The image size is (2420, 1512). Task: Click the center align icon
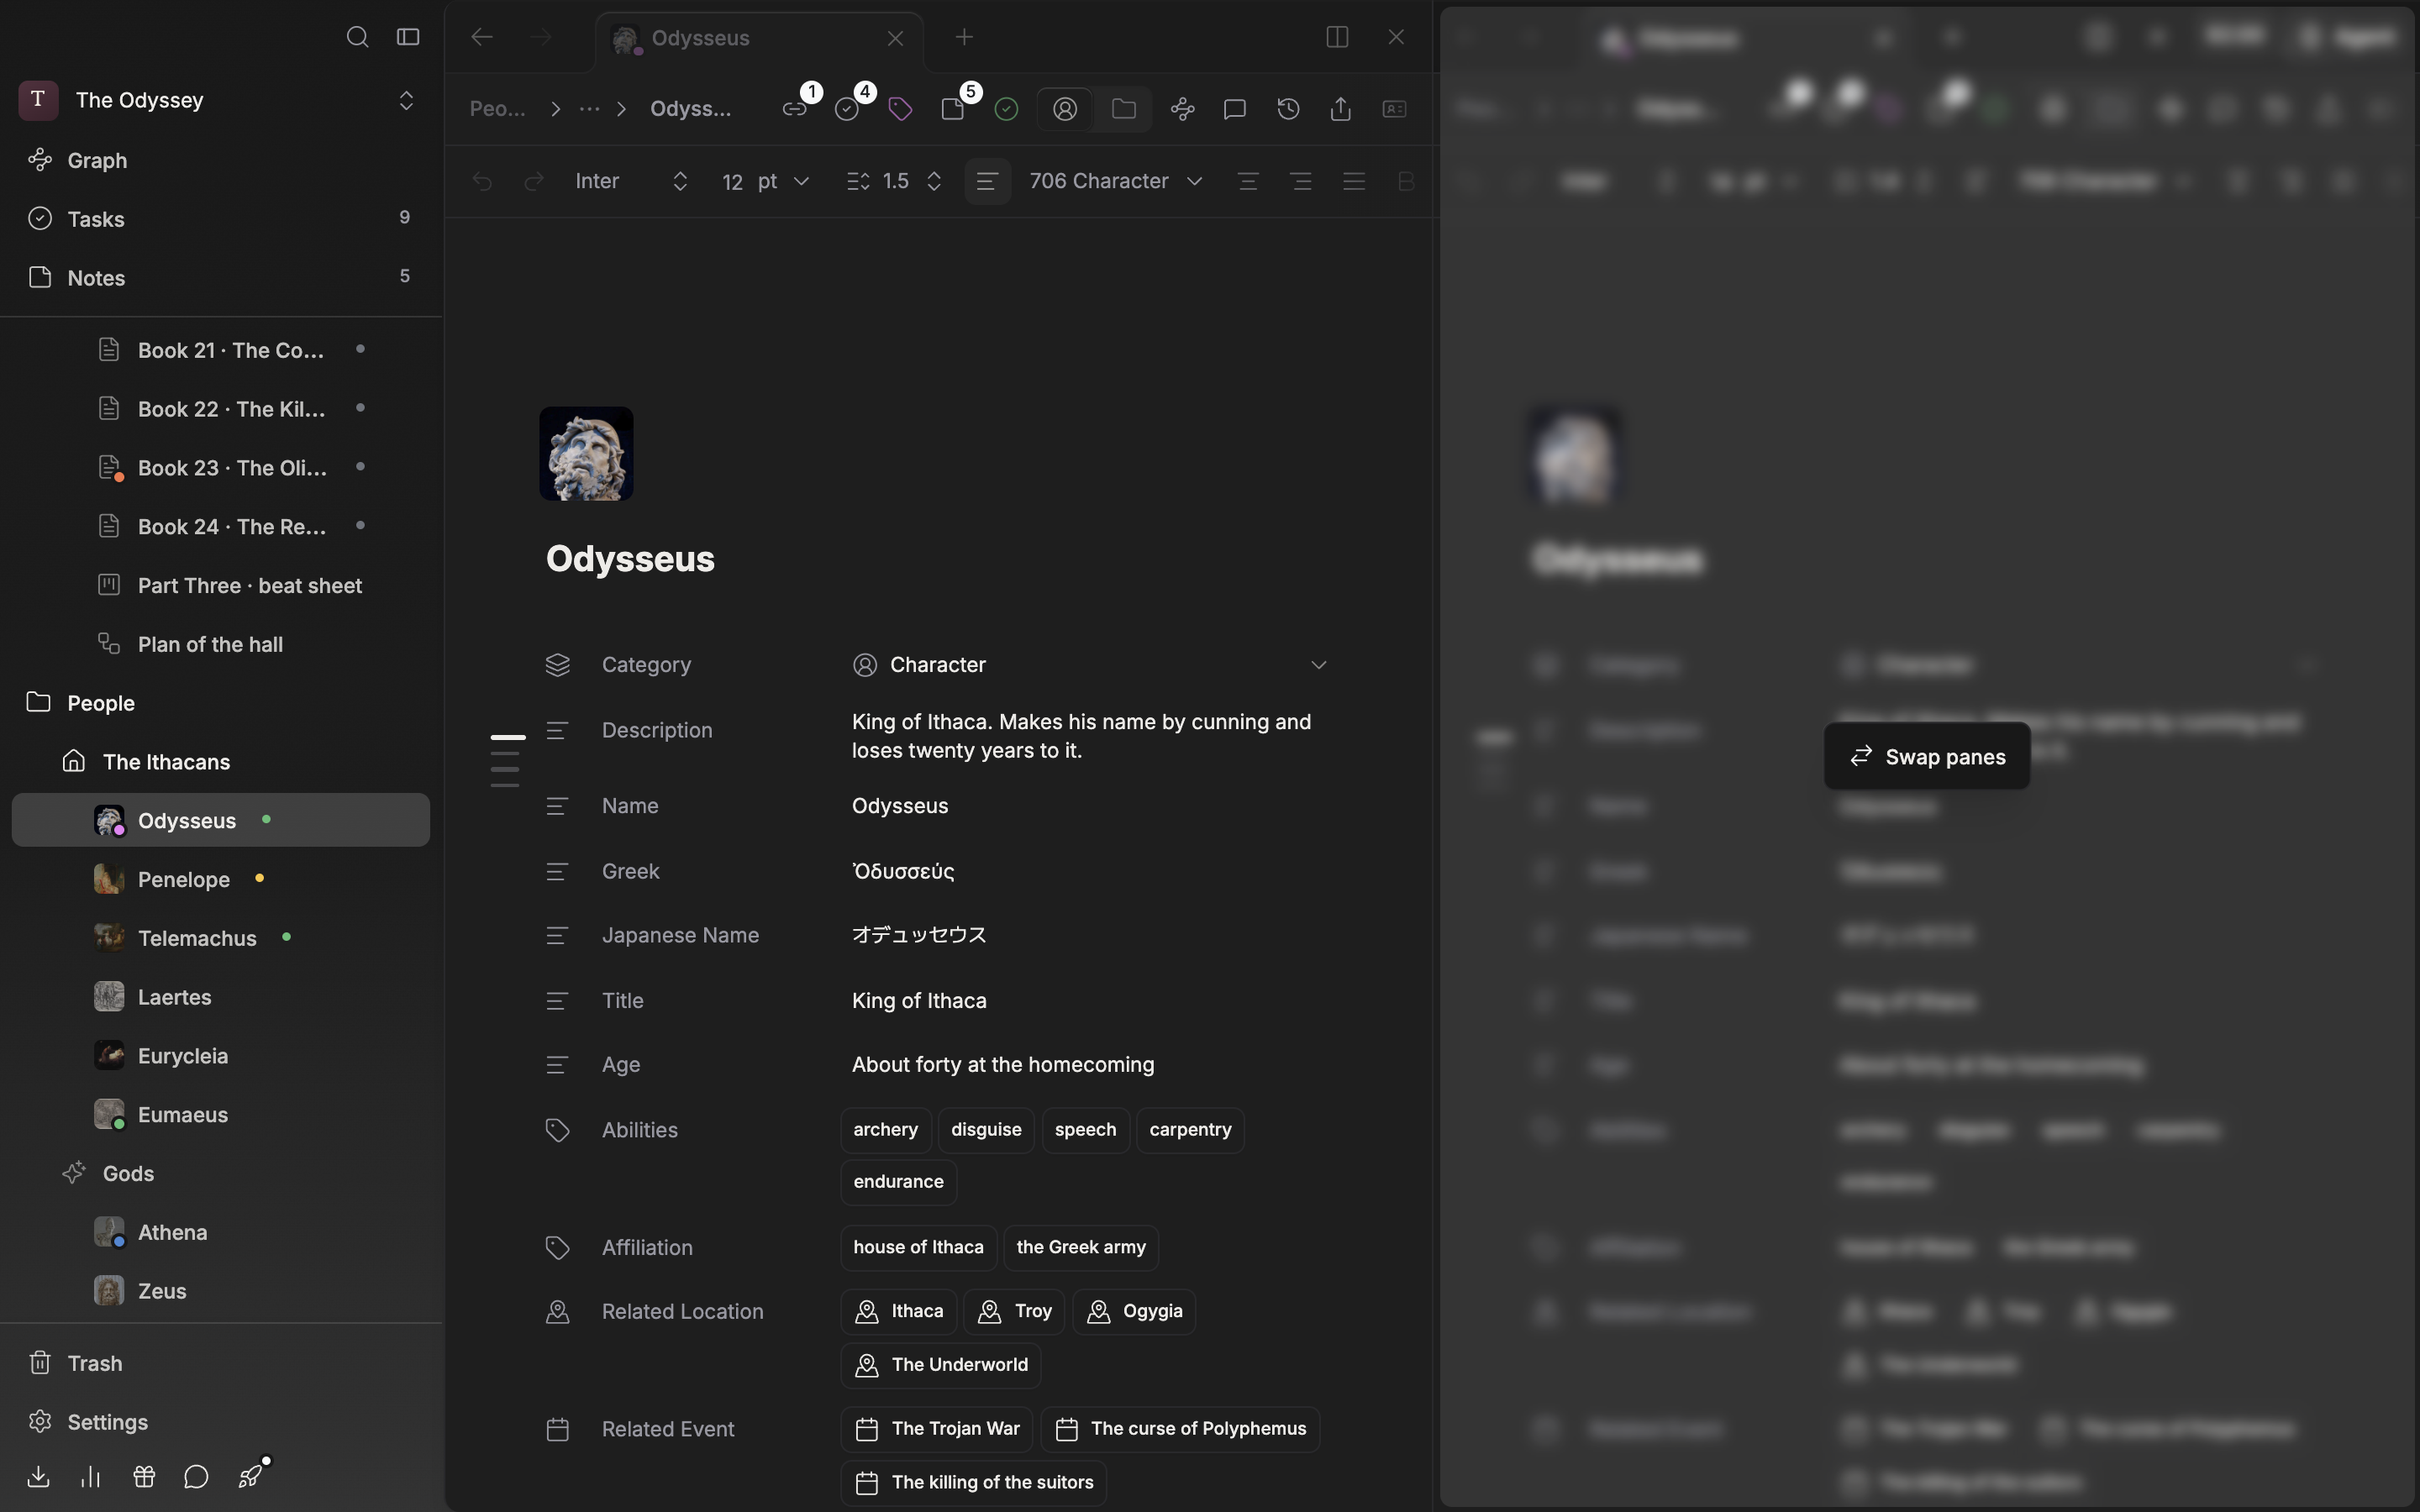point(1248,181)
